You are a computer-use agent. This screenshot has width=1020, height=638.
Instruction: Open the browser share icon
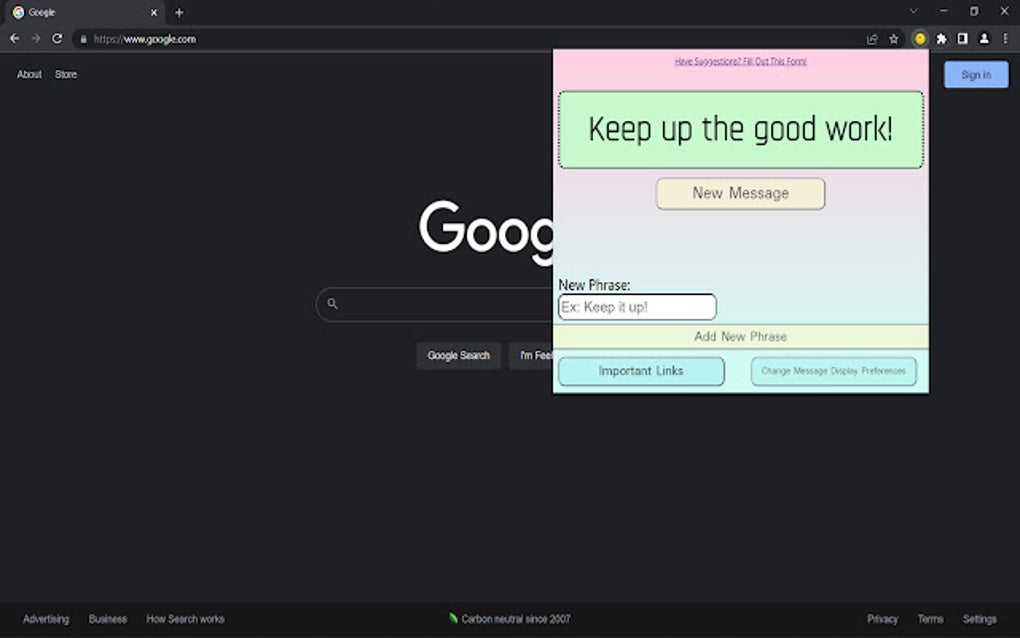click(x=871, y=39)
